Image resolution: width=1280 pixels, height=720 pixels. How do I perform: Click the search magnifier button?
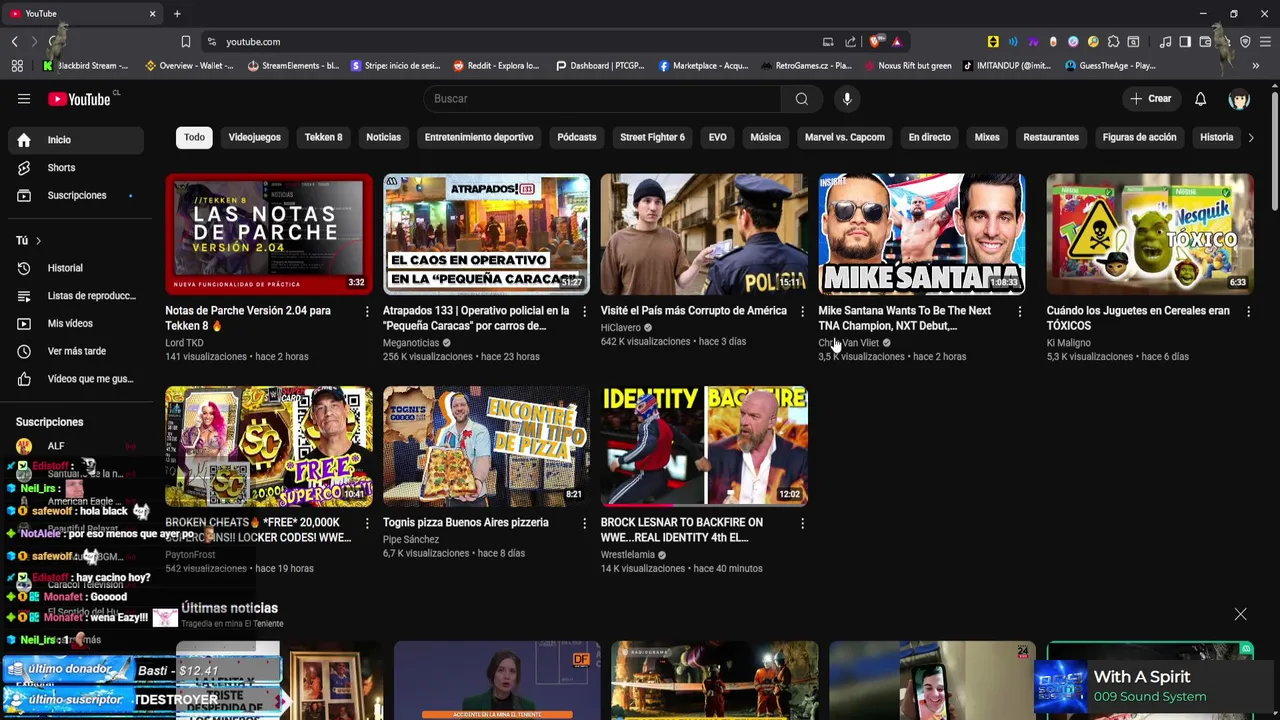pyautogui.click(x=802, y=99)
